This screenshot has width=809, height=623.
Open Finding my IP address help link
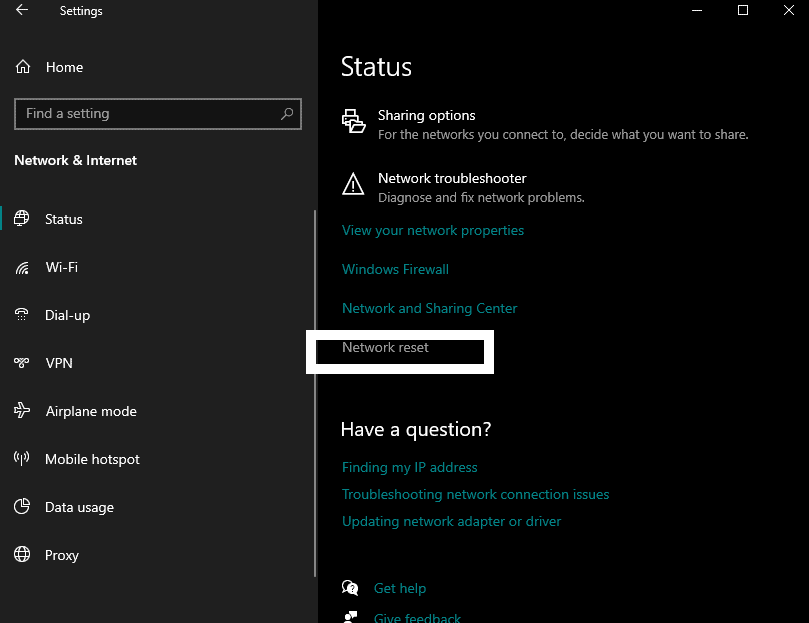[410, 467]
